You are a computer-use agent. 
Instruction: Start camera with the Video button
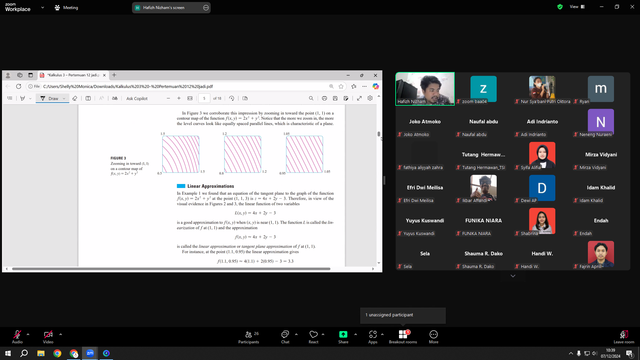48,336
